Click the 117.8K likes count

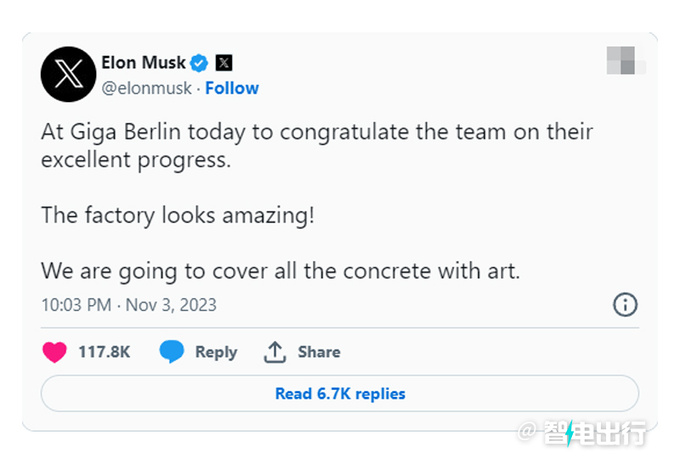point(104,352)
